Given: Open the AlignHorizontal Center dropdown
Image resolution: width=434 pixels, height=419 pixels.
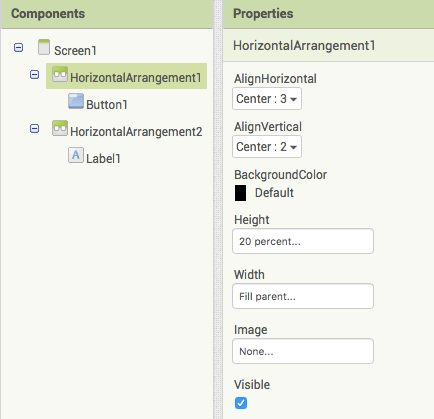Looking at the screenshot, I should [267, 99].
